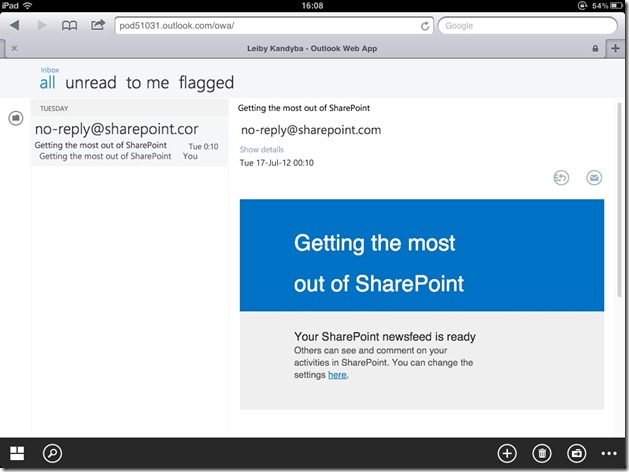Viewport: 629px width, 472px height.
Task: Tap the TUESDAY group header
Action: 130,108
